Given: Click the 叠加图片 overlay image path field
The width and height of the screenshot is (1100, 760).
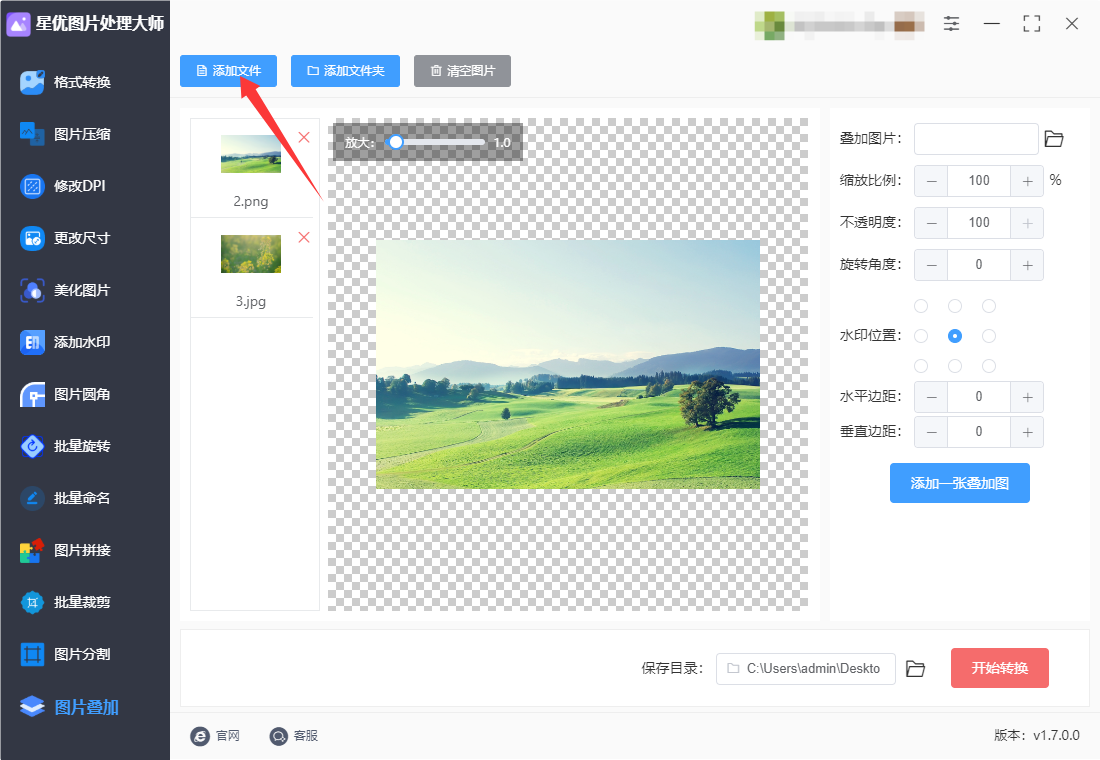Looking at the screenshot, I should click(x=976, y=139).
